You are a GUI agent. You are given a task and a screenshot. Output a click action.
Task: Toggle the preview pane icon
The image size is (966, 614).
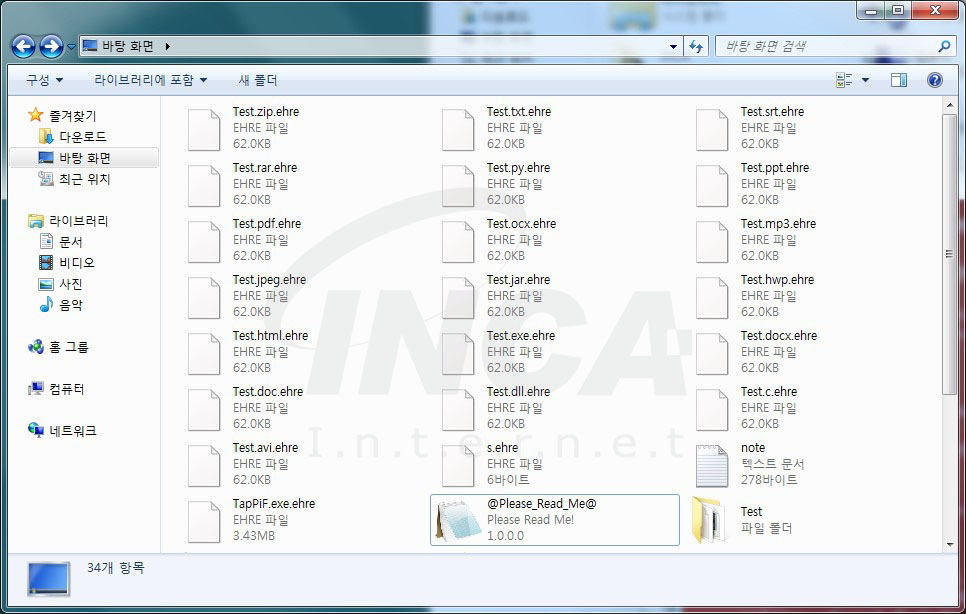coord(899,80)
